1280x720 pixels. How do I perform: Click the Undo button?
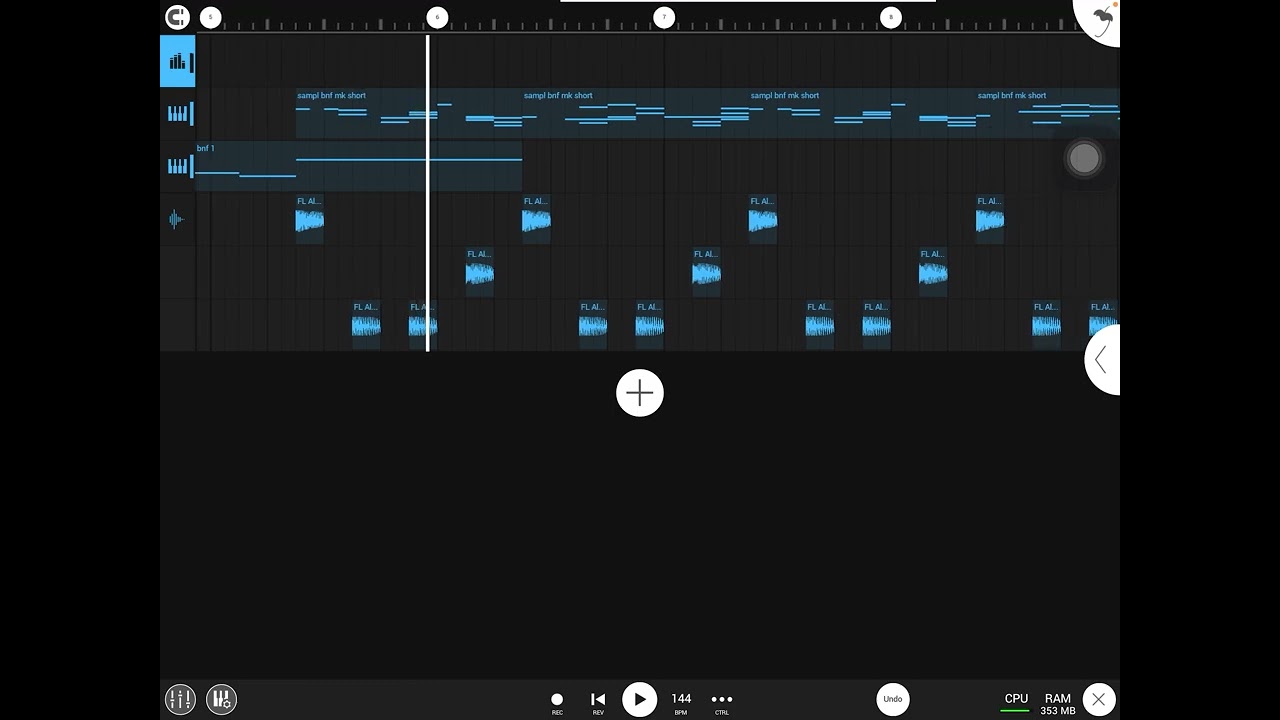pyautogui.click(x=893, y=699)
